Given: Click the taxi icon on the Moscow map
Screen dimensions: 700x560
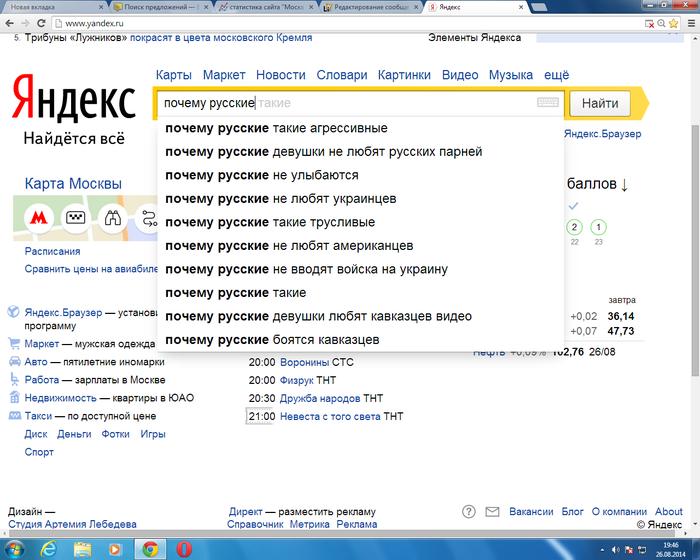Looking at the screenshot, I should click(x=75, y=218).
